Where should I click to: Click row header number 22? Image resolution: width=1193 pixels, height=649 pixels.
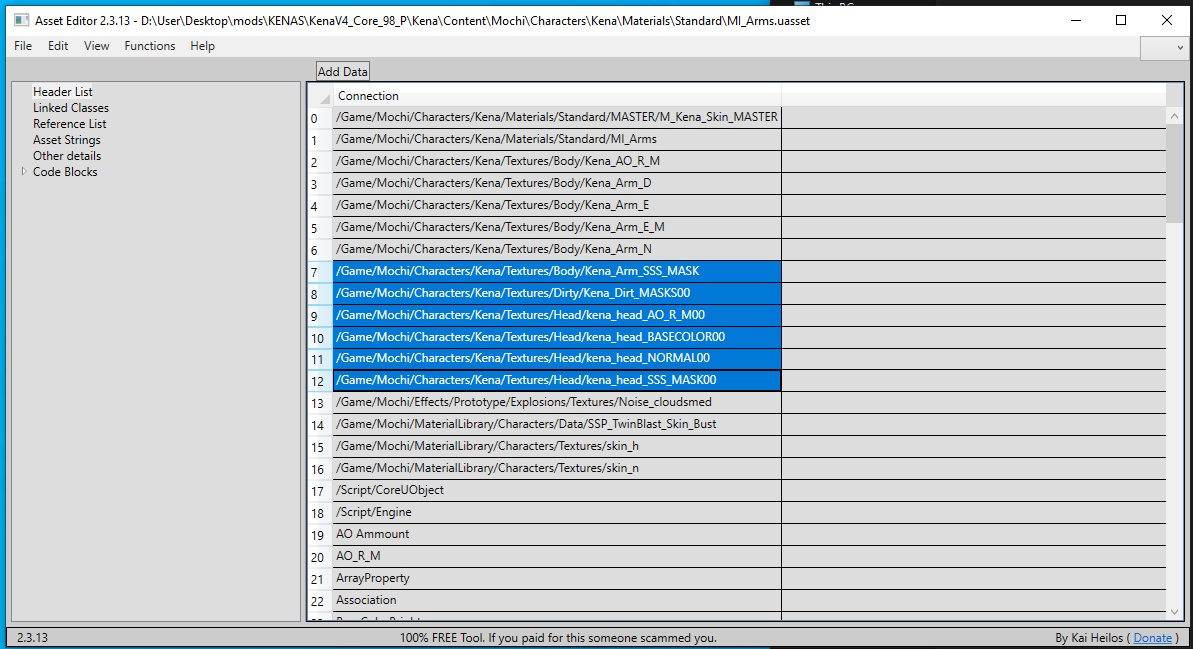(x=320, y=601)
